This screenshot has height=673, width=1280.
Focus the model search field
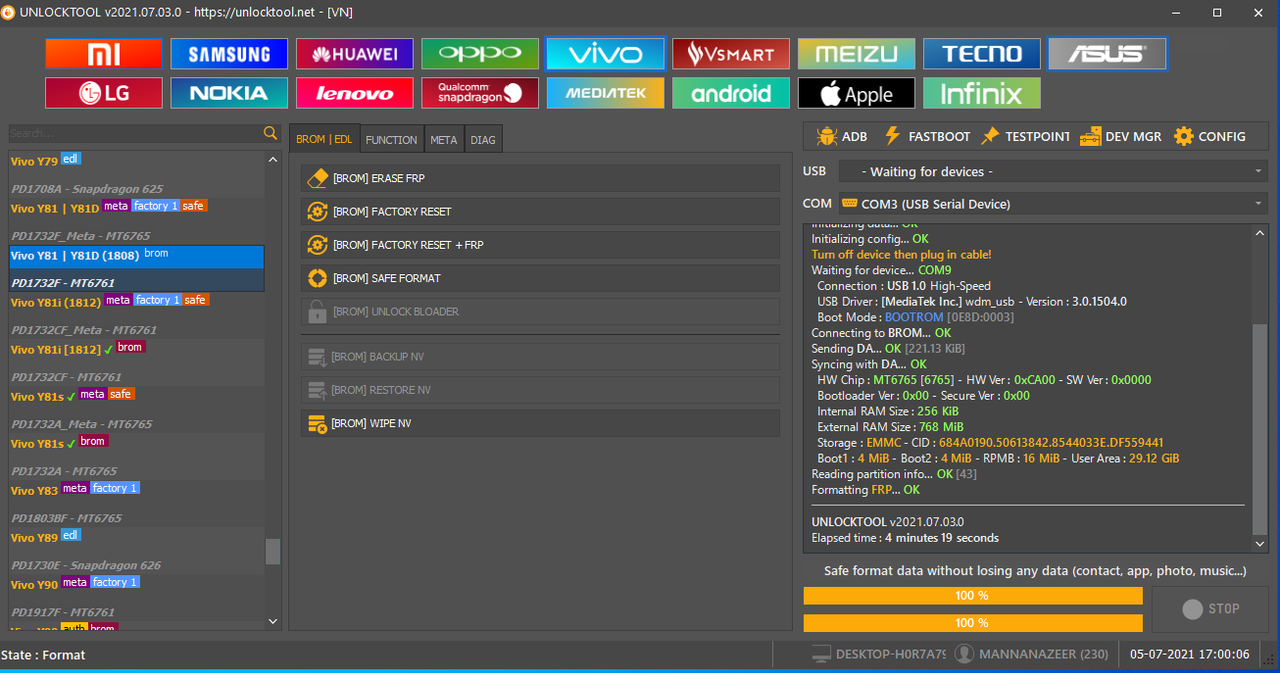click(134, 133)
